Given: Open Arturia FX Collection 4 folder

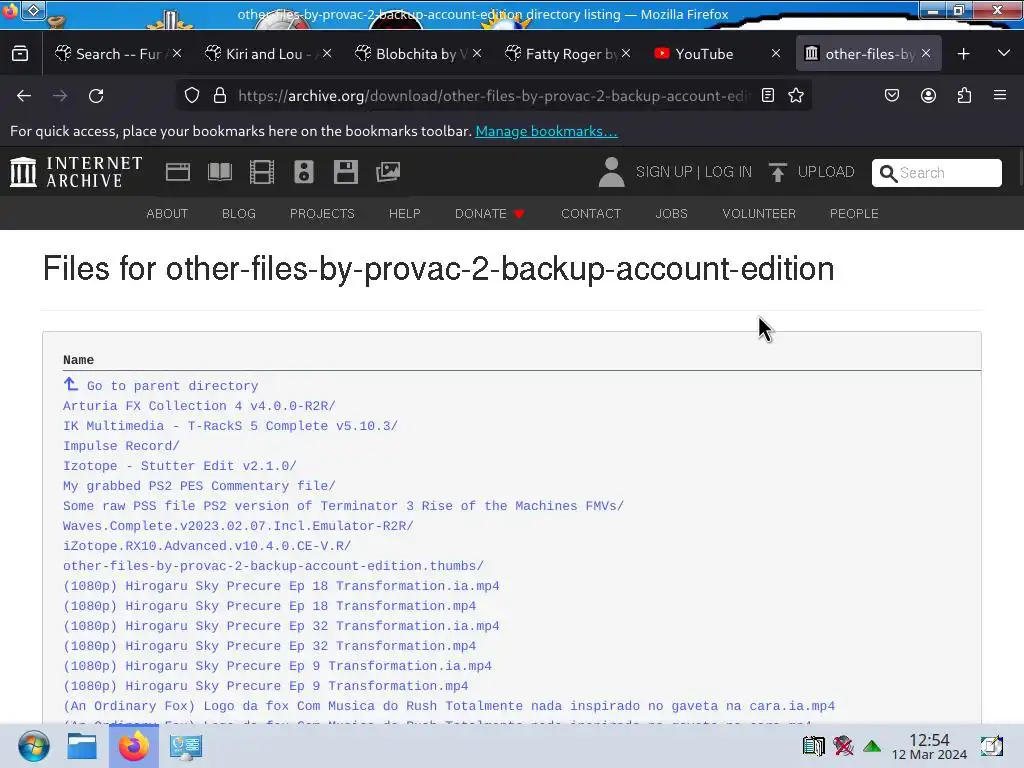Looking at the screenshot, I should pos(199,406).
